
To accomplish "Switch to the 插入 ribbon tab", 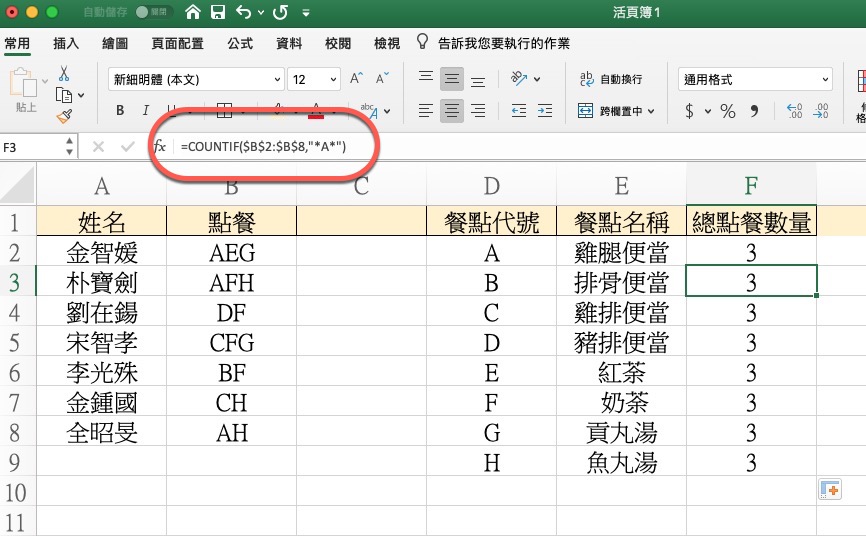I will point(66,44).
